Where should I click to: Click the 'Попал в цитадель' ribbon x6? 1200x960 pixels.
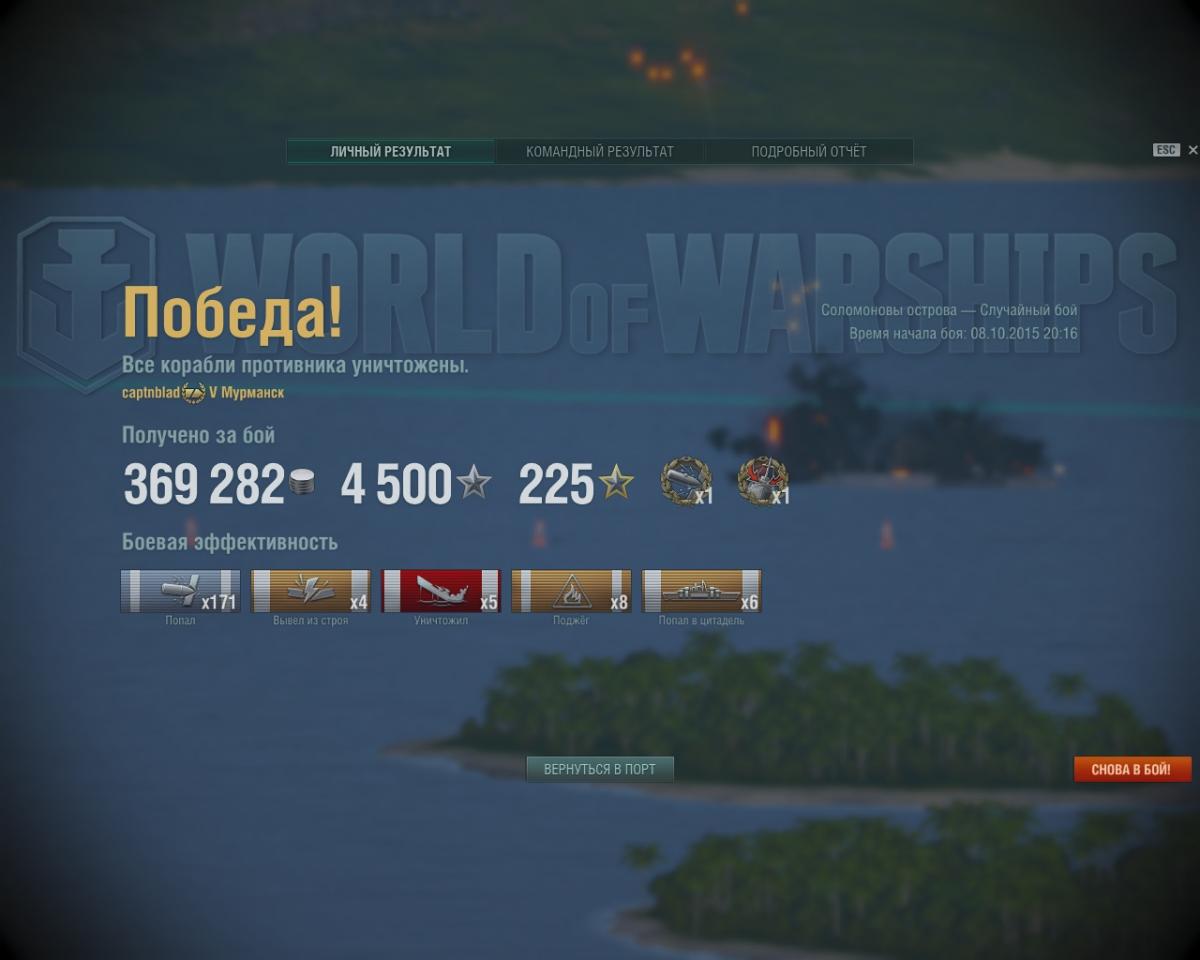point(701,591)
